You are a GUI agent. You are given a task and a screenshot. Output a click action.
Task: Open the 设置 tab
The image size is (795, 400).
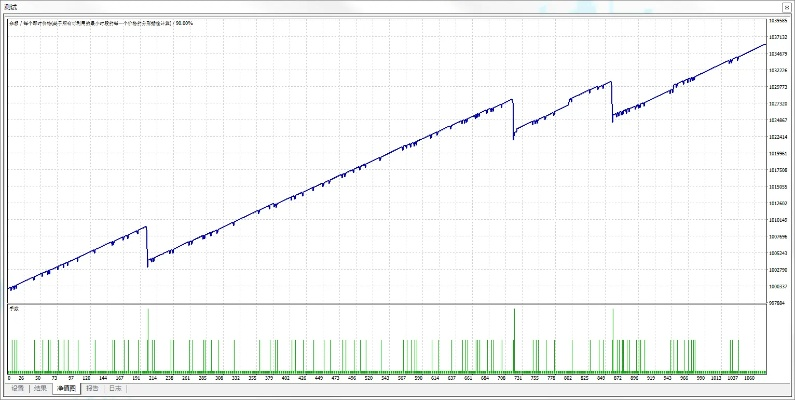(17, 388)
